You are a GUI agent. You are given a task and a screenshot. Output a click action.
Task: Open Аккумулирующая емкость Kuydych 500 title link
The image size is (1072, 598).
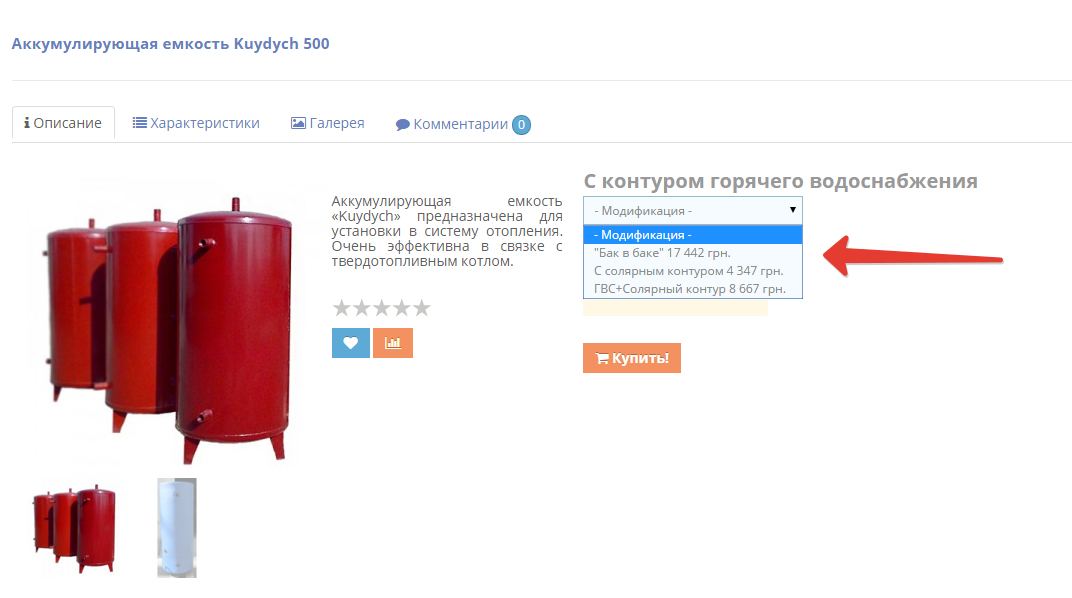[170, 44]
